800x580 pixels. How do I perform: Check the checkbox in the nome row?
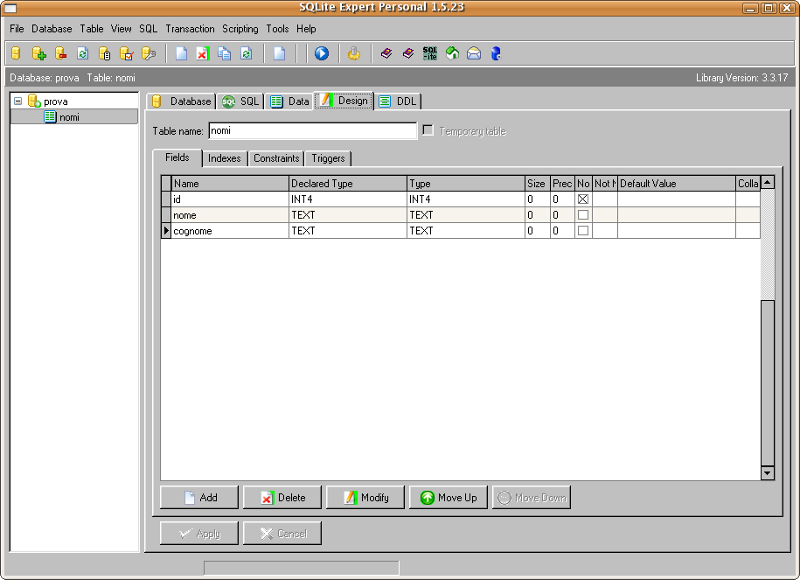(583, 215)
